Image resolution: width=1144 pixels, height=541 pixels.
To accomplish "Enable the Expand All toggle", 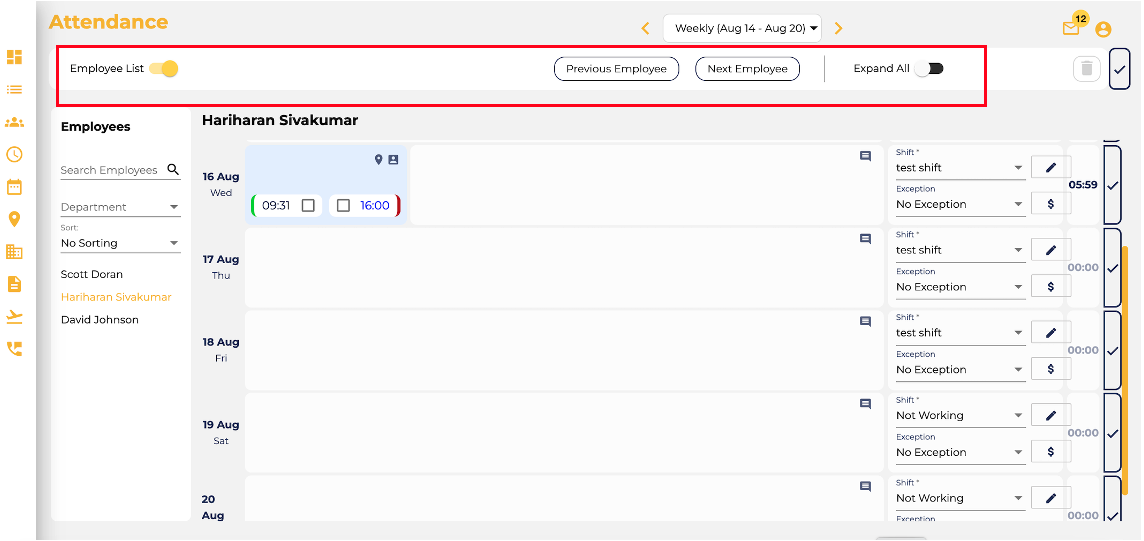I will pos(929,69).
